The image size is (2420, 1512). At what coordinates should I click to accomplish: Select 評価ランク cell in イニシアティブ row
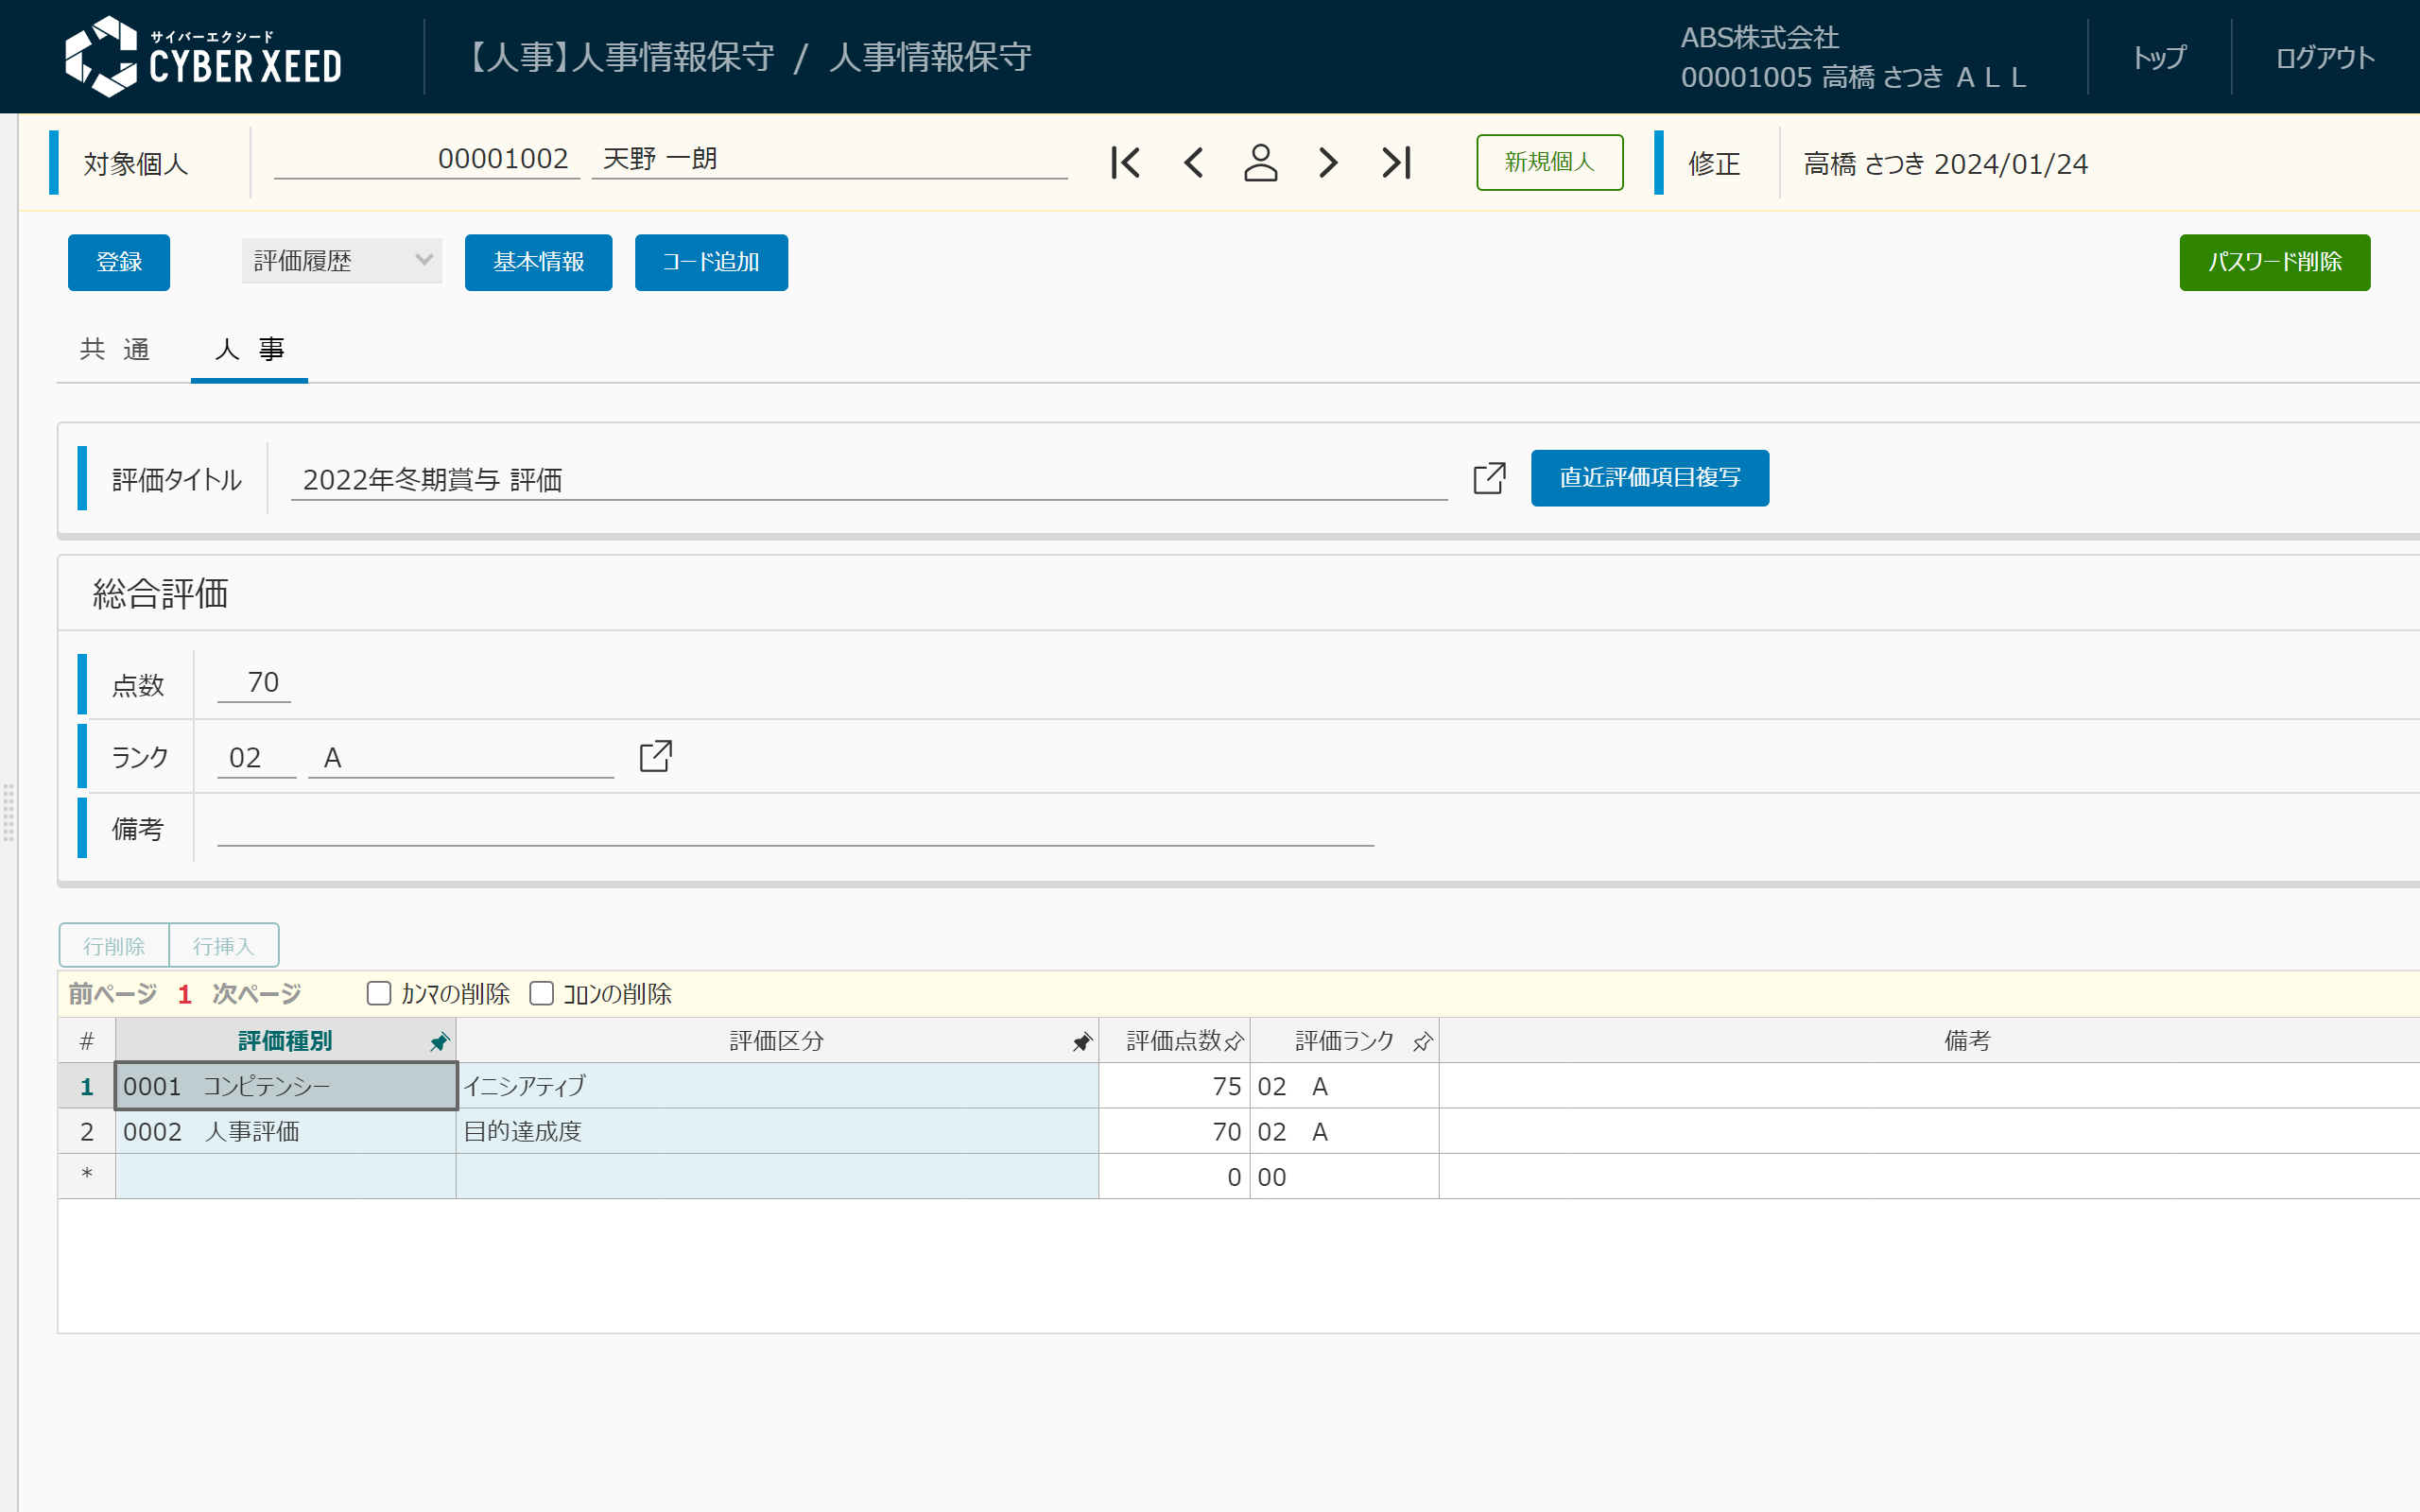1344,1086
